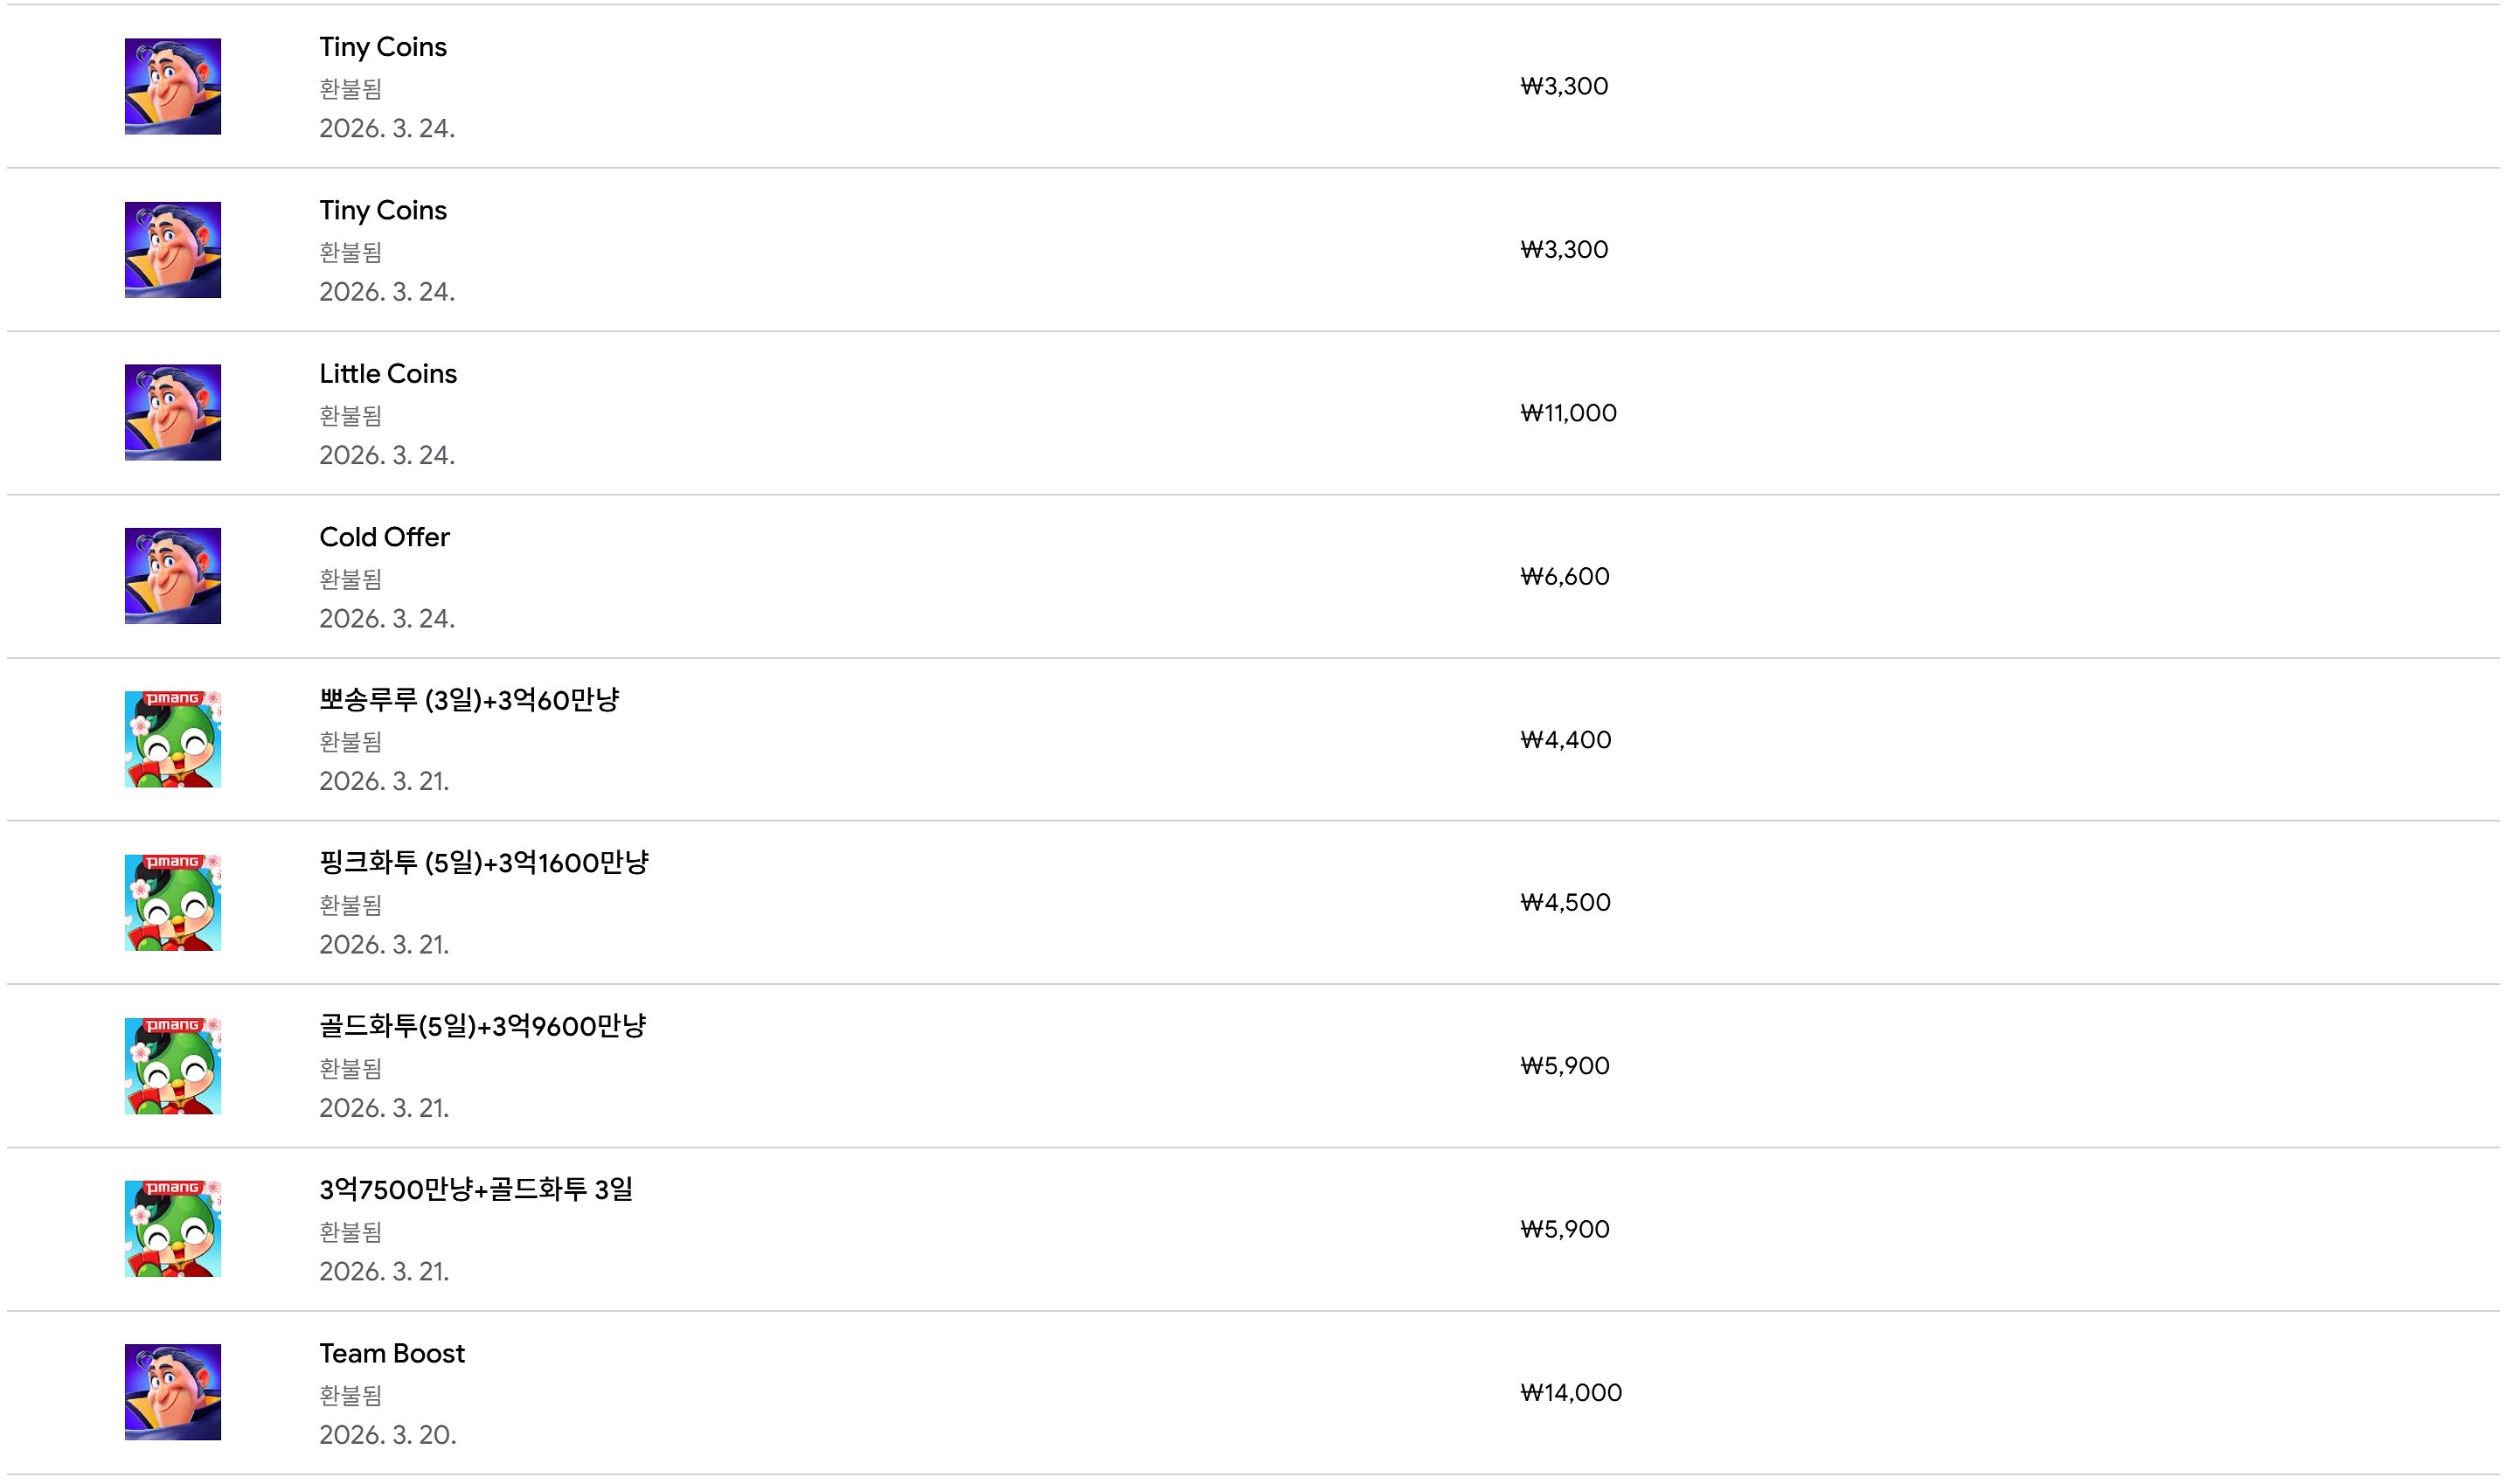Click the pmang icon beside 골드화투(5일)+3억9600만냥
Screen dimensions: 2505x1484
[172, 1065]
